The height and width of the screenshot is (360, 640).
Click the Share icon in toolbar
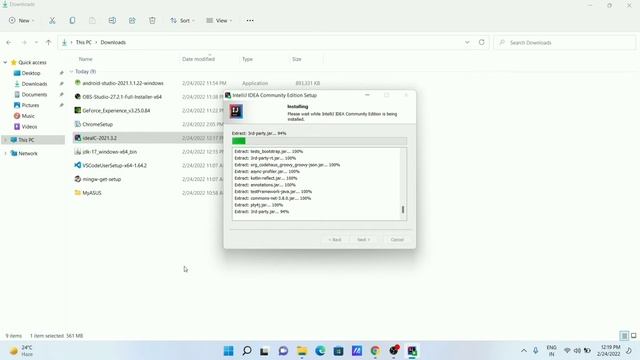(132, 20)
